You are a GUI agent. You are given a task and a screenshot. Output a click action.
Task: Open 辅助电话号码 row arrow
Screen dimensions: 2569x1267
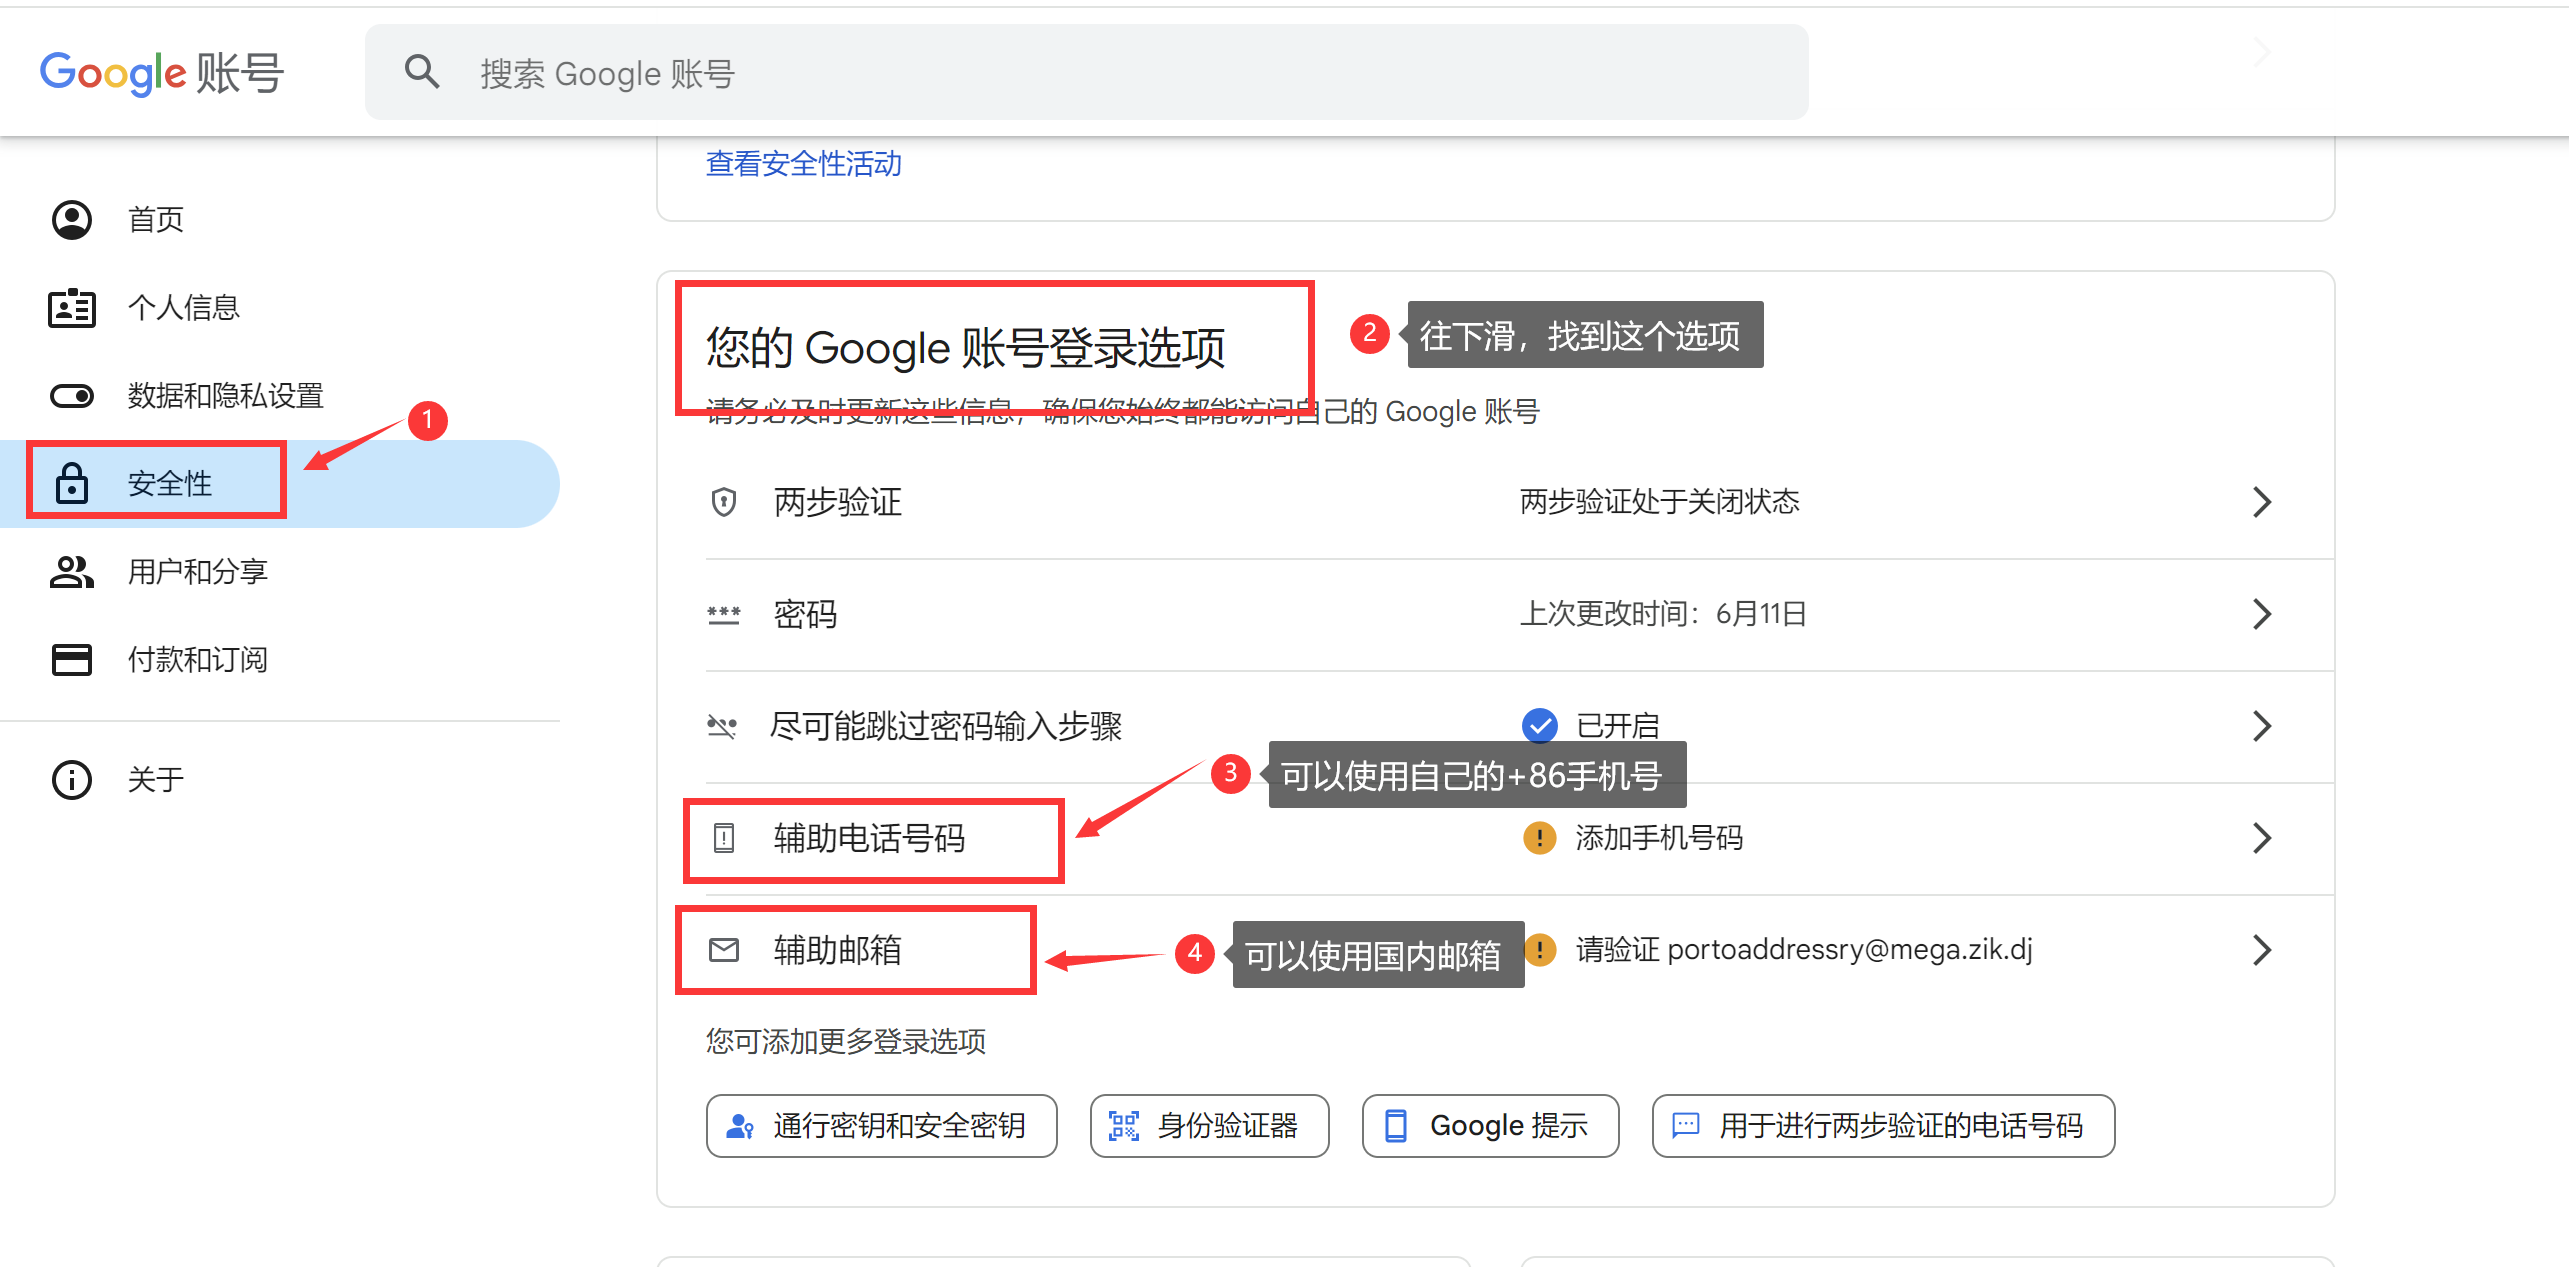pyautogui.click(x=2262, y=838)
